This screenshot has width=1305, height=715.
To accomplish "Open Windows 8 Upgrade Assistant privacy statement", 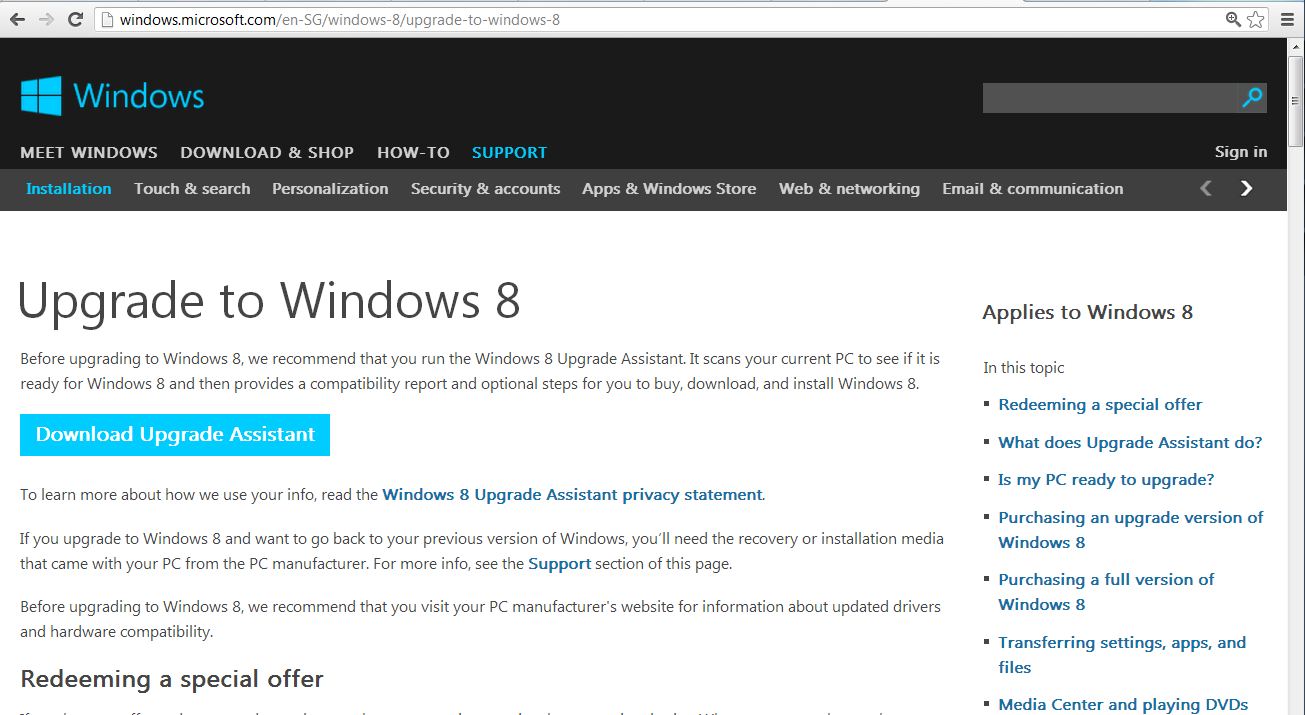I will coord(572,494).
